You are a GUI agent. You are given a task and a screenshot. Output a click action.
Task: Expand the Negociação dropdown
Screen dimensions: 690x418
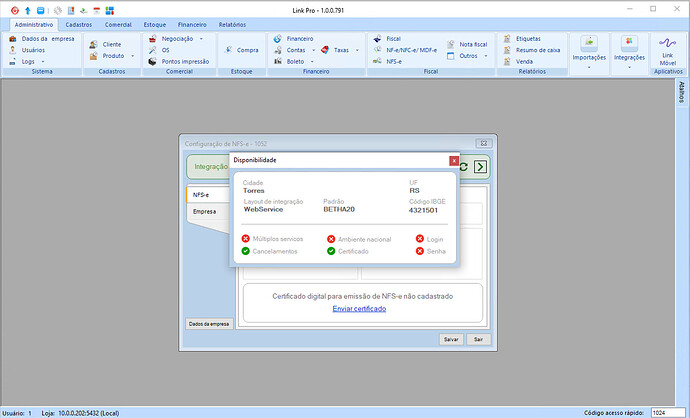click(x=200, y=38)
